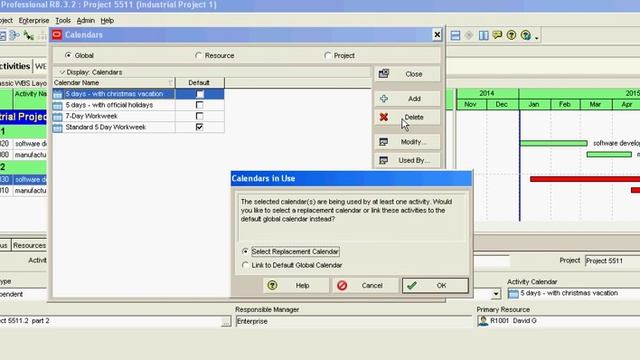Click the Project 5511 input field
Image resolution: width=640 pixels, height=360 pixels.
pos(612,261)
